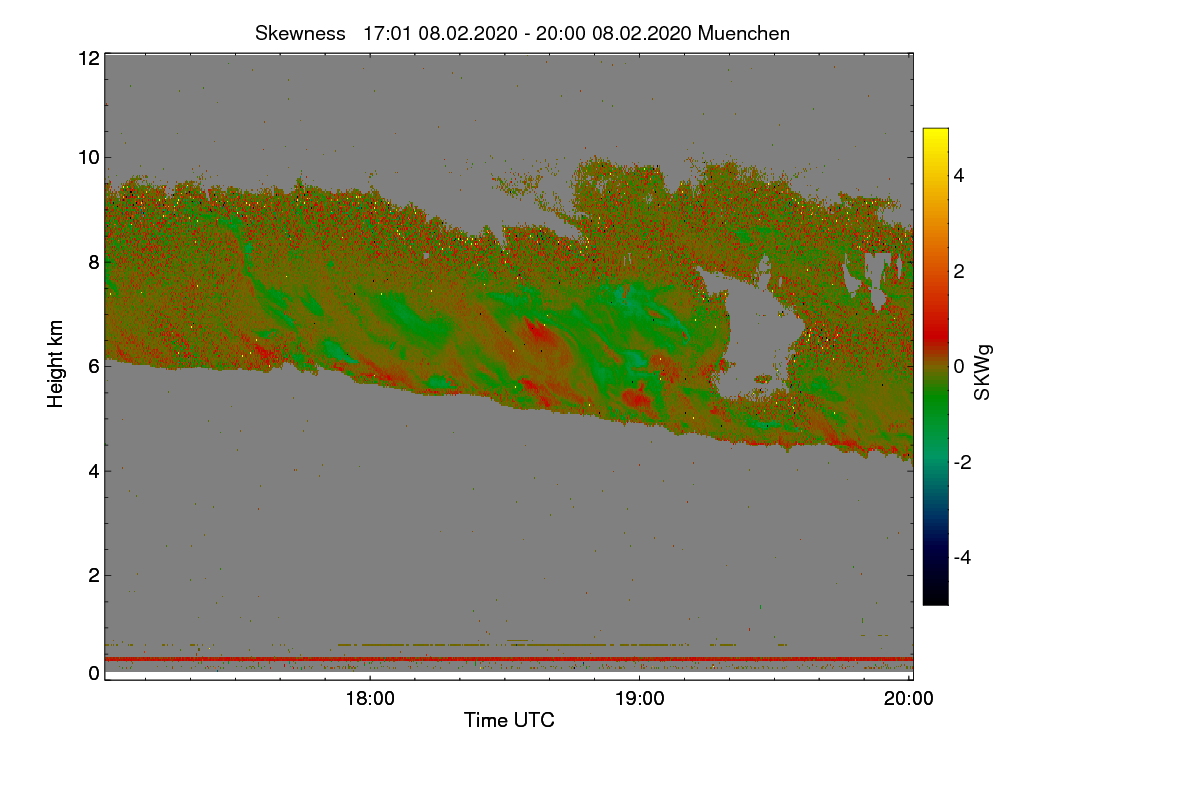Click the height tick label 0

click(x=93, y=673)
